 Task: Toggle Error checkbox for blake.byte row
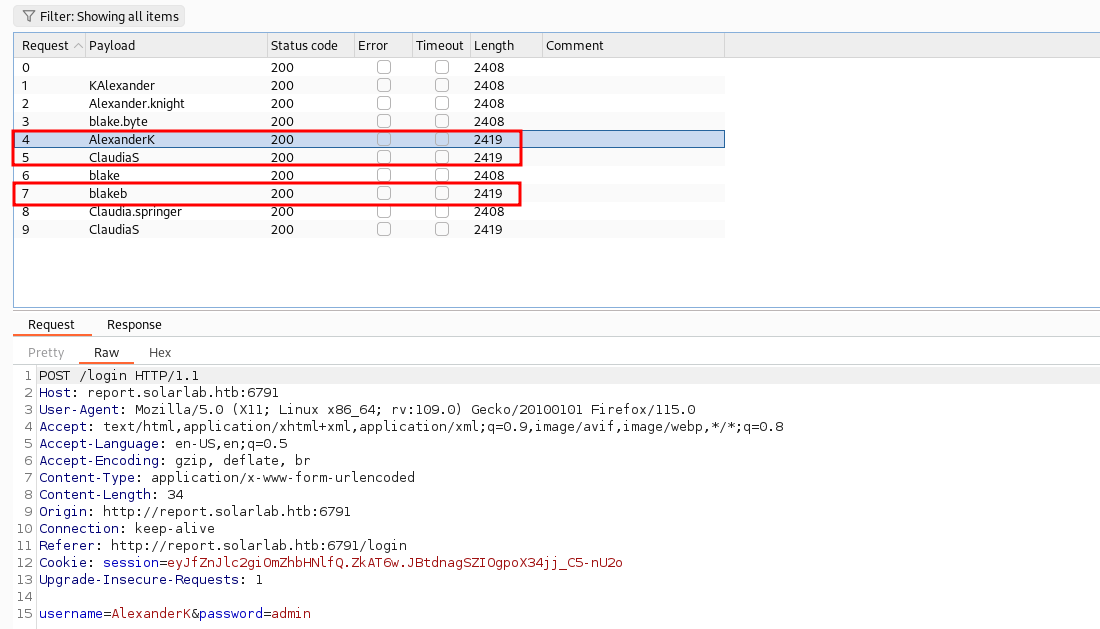pyautogui.click(x=384, y=121)
